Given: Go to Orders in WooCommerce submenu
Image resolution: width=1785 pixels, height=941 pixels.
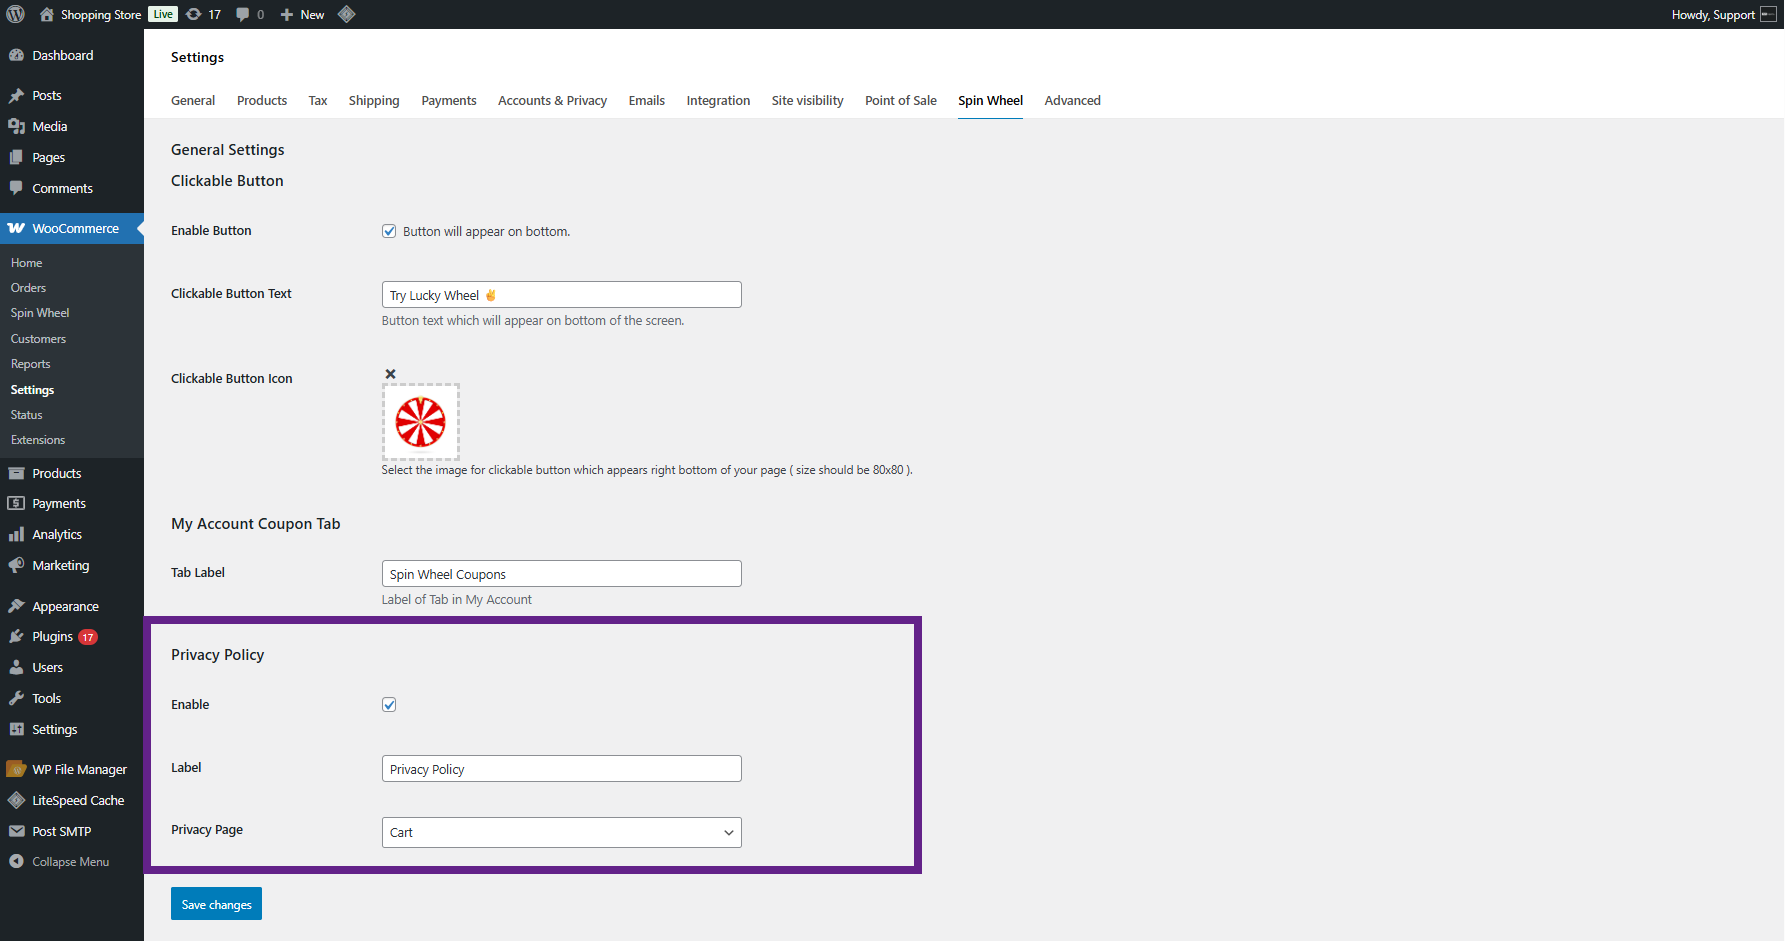Looking at the screenshot, I should click(x=28, y=288).
